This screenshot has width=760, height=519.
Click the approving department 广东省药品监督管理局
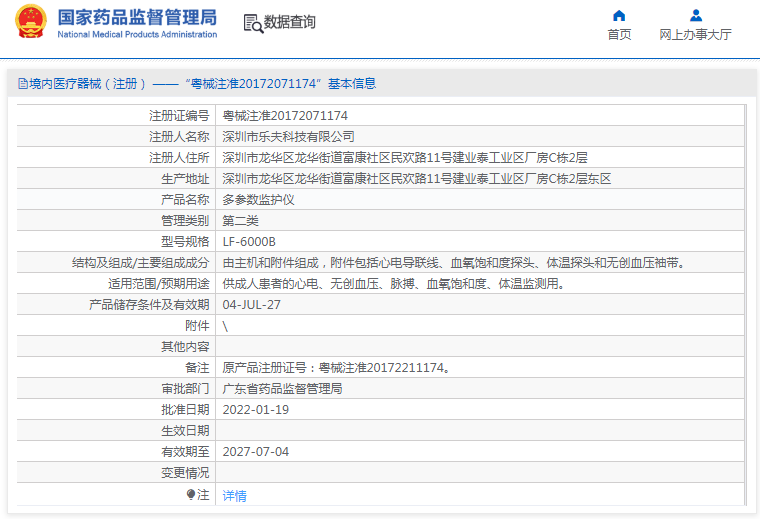(x=282, y=389)
